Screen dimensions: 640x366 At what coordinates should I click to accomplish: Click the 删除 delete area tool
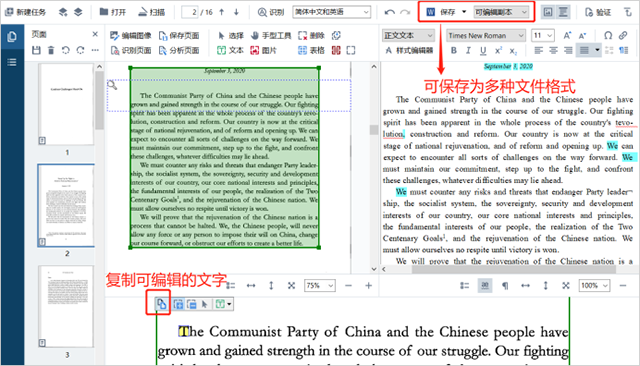pyautogui.click(x=311, y=35)
